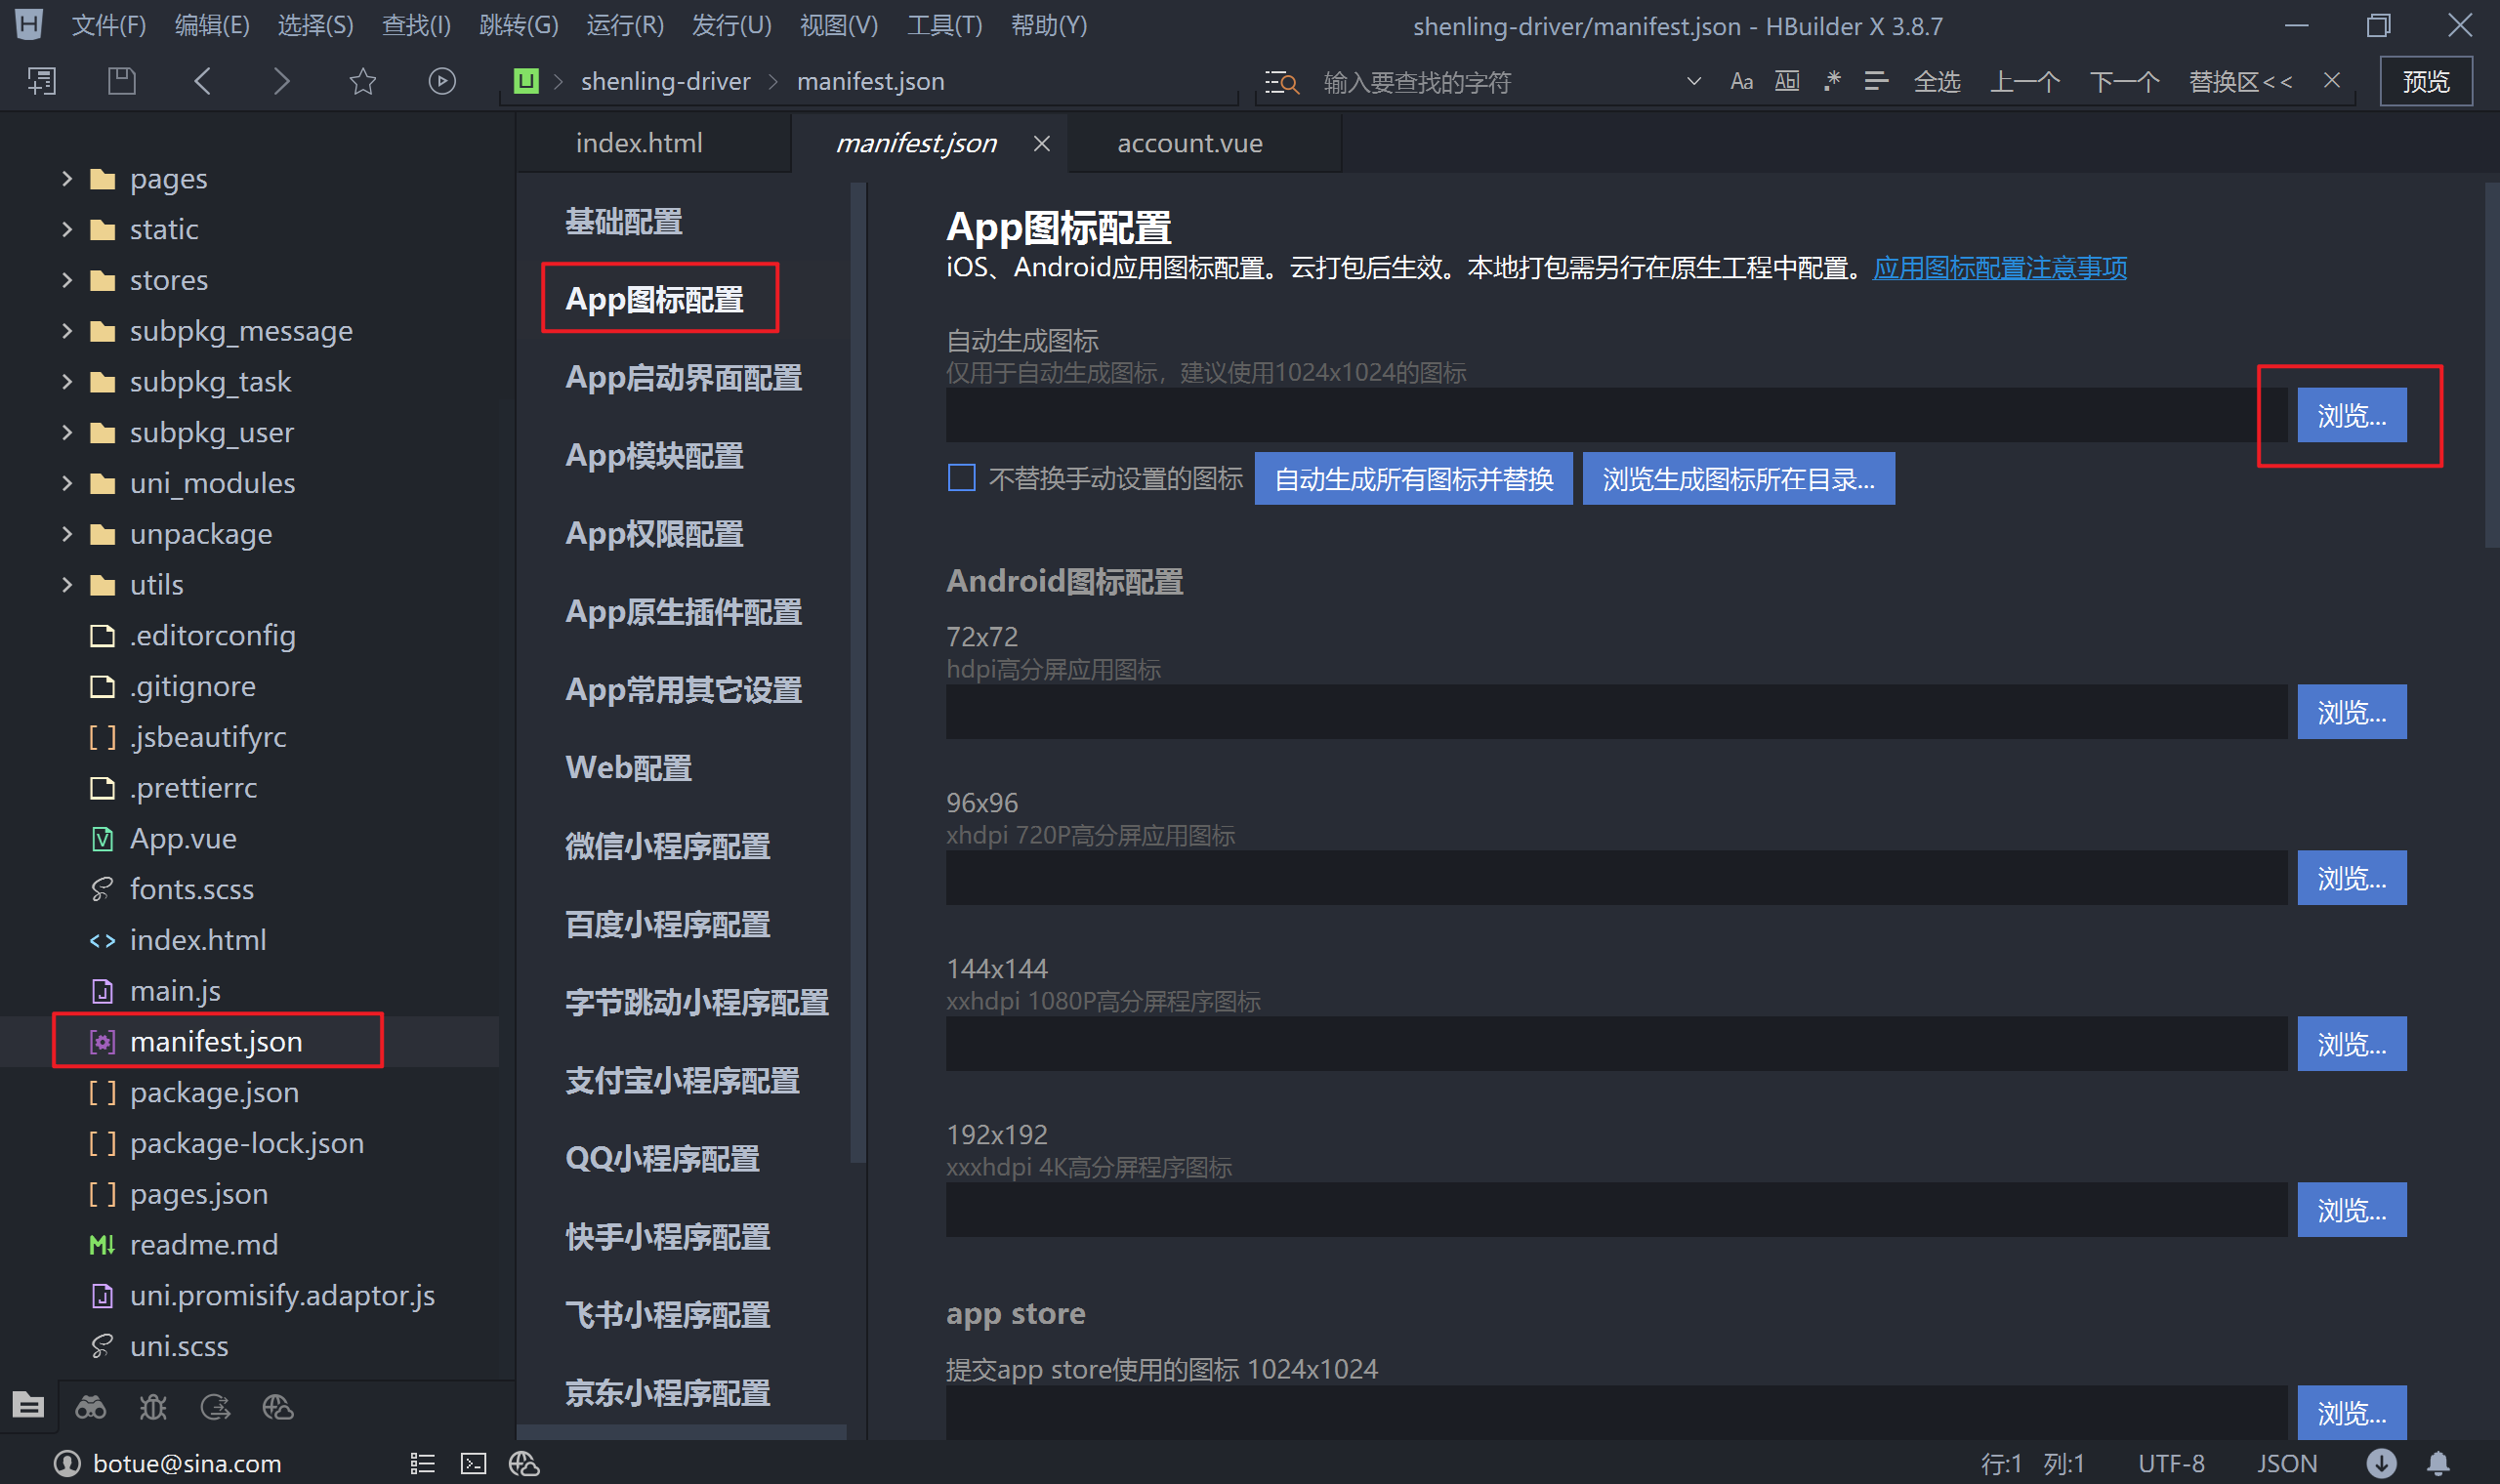The height and width of the screenshot is (1484, 2500).
Task: Click the right-side vertical scrollbar
Action: click(2490, 365)
